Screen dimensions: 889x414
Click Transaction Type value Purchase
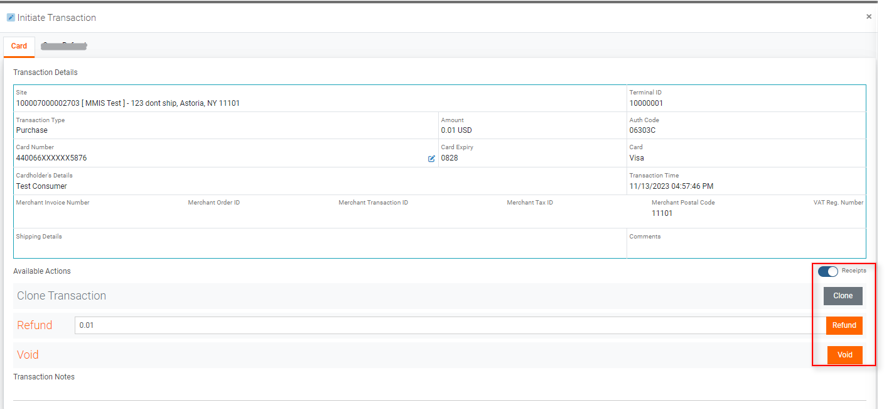point(32,130)
